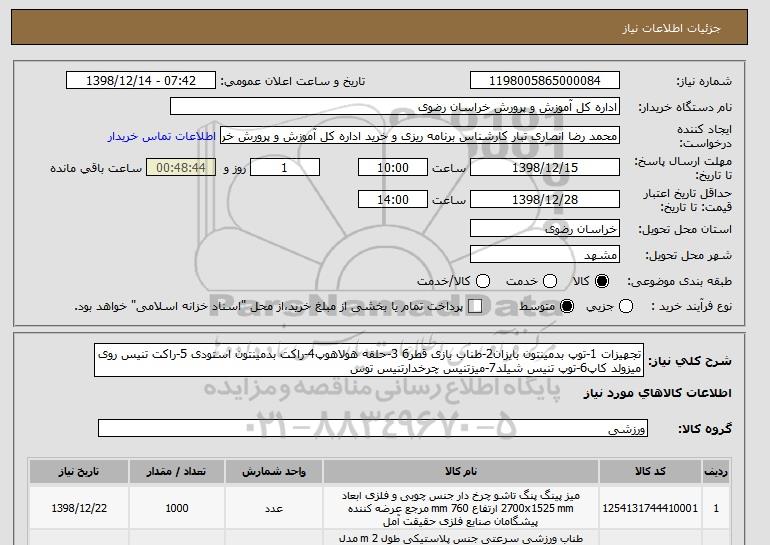Click unit cell عدد in row 1
This screenshot has width=770, height=545.
(x=274, y=508)
